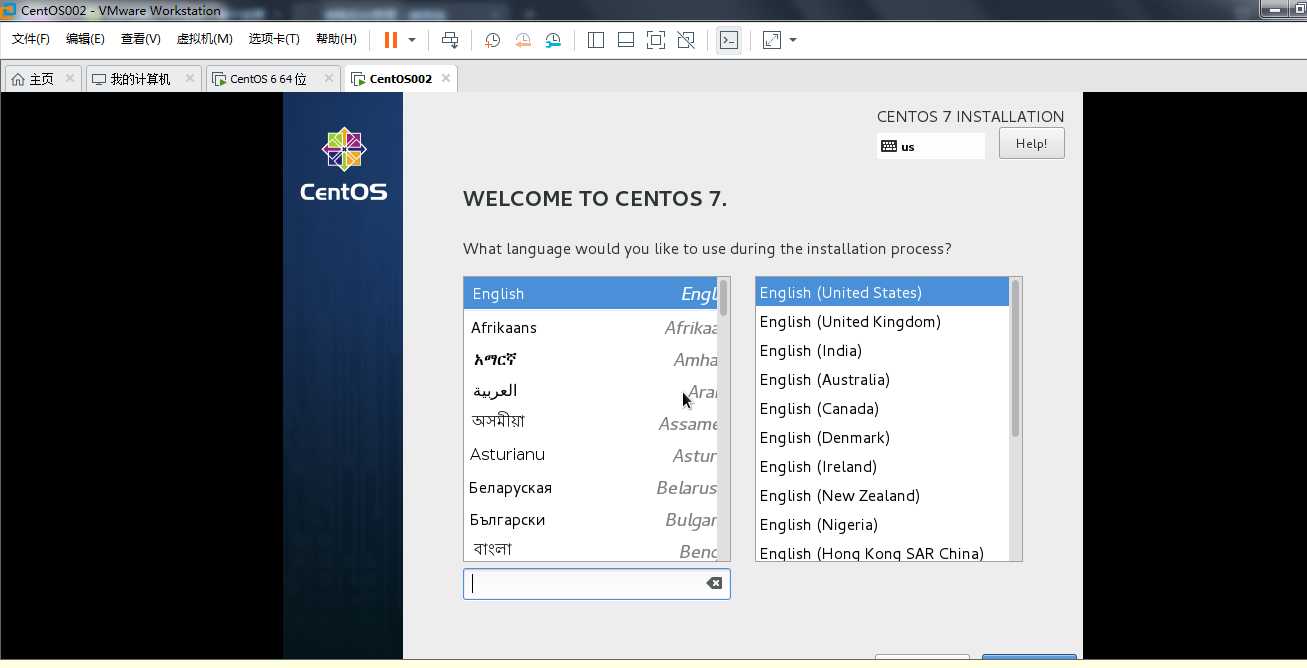Click the Help! button
The image size is (1307, 668).
click(1031, 143)
